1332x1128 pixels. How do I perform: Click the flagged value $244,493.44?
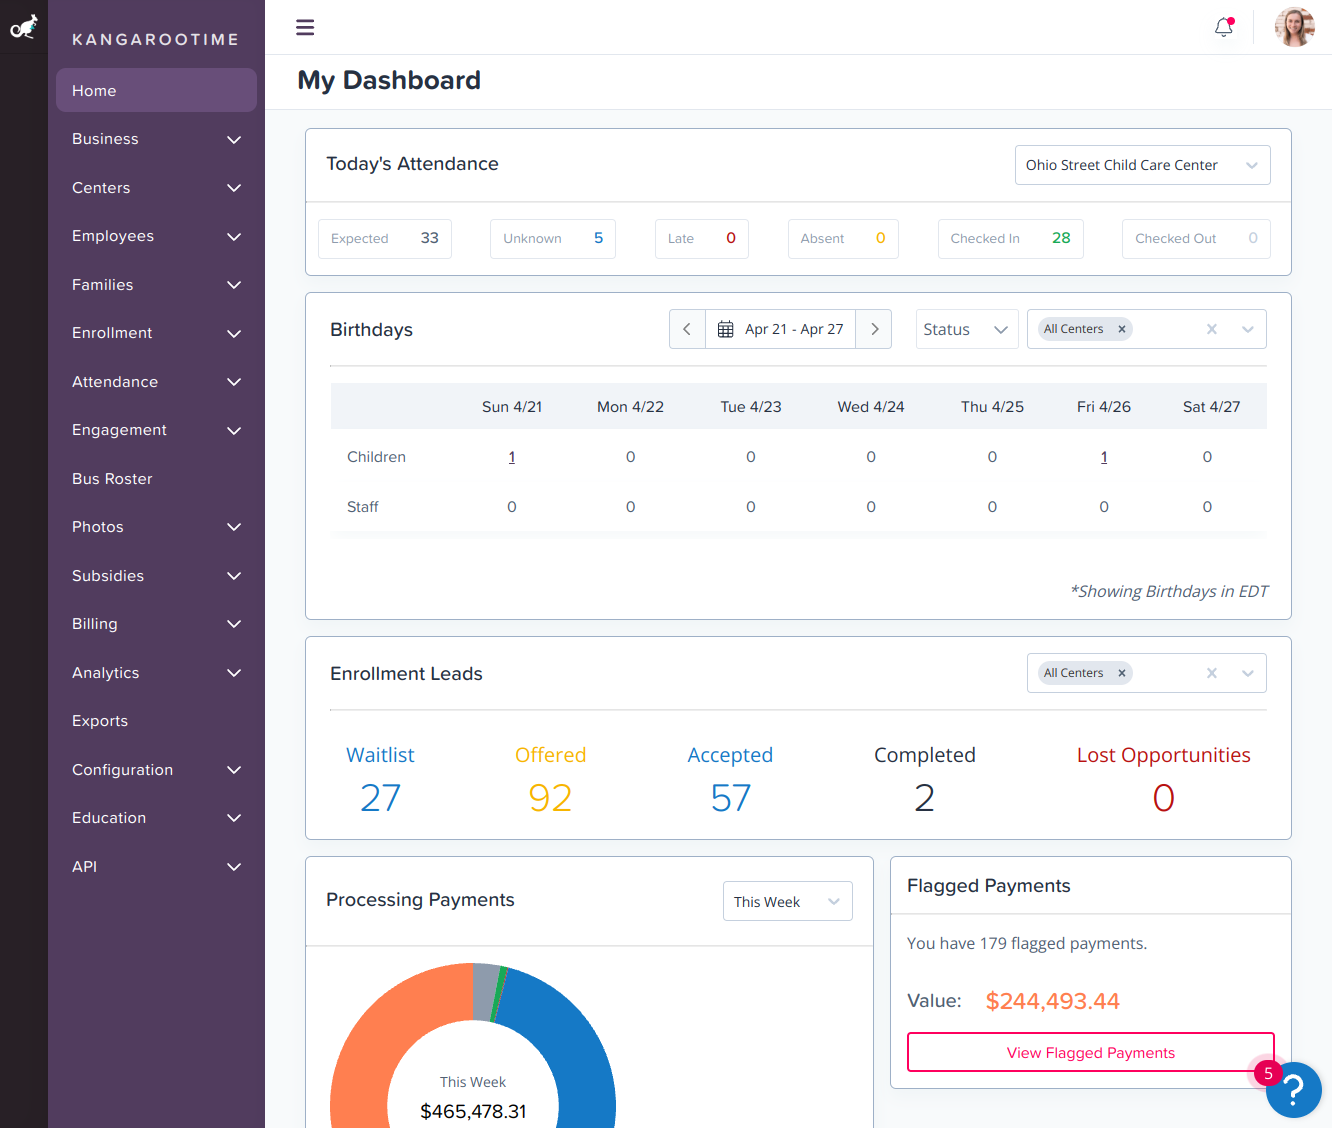(1052, 1001)
